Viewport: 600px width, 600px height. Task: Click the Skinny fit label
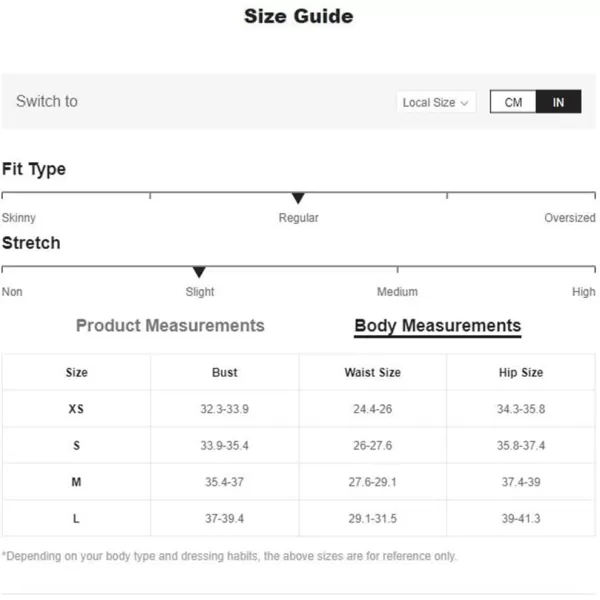tap(19, 218)
